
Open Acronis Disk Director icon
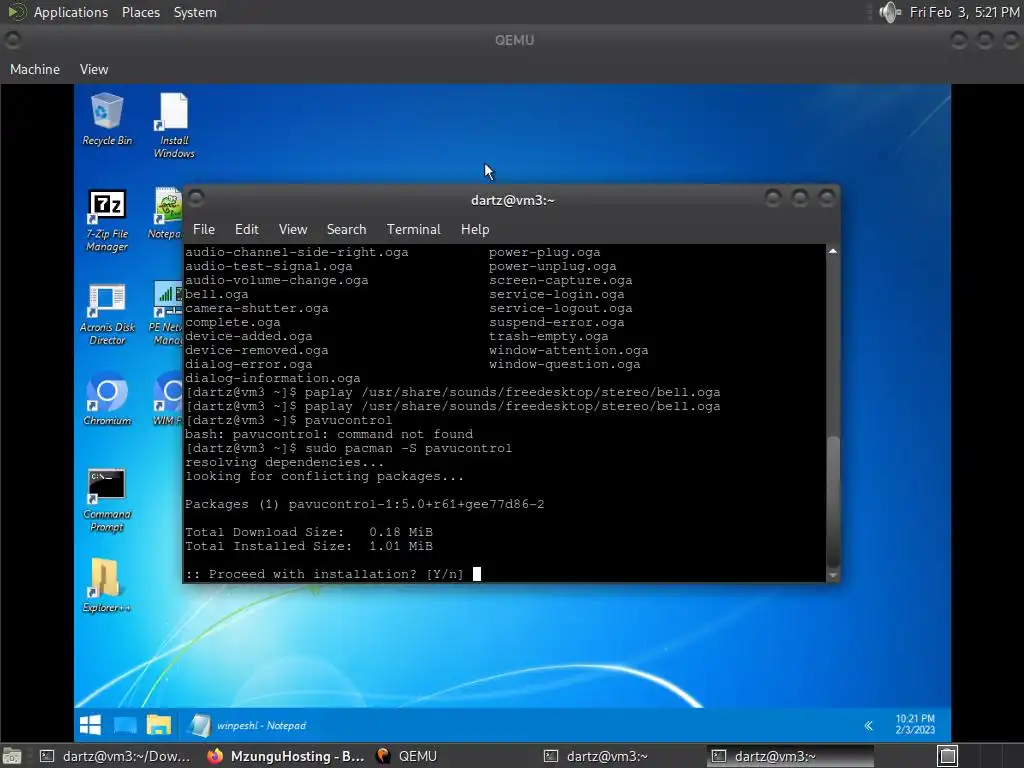click(106, 314)
